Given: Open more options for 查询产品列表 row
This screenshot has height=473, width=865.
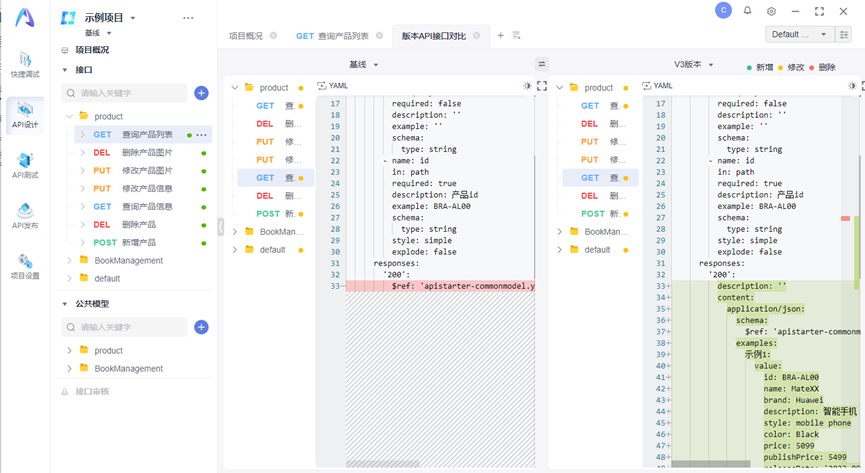Looking at the screenshot, I should tap(201, 135).
